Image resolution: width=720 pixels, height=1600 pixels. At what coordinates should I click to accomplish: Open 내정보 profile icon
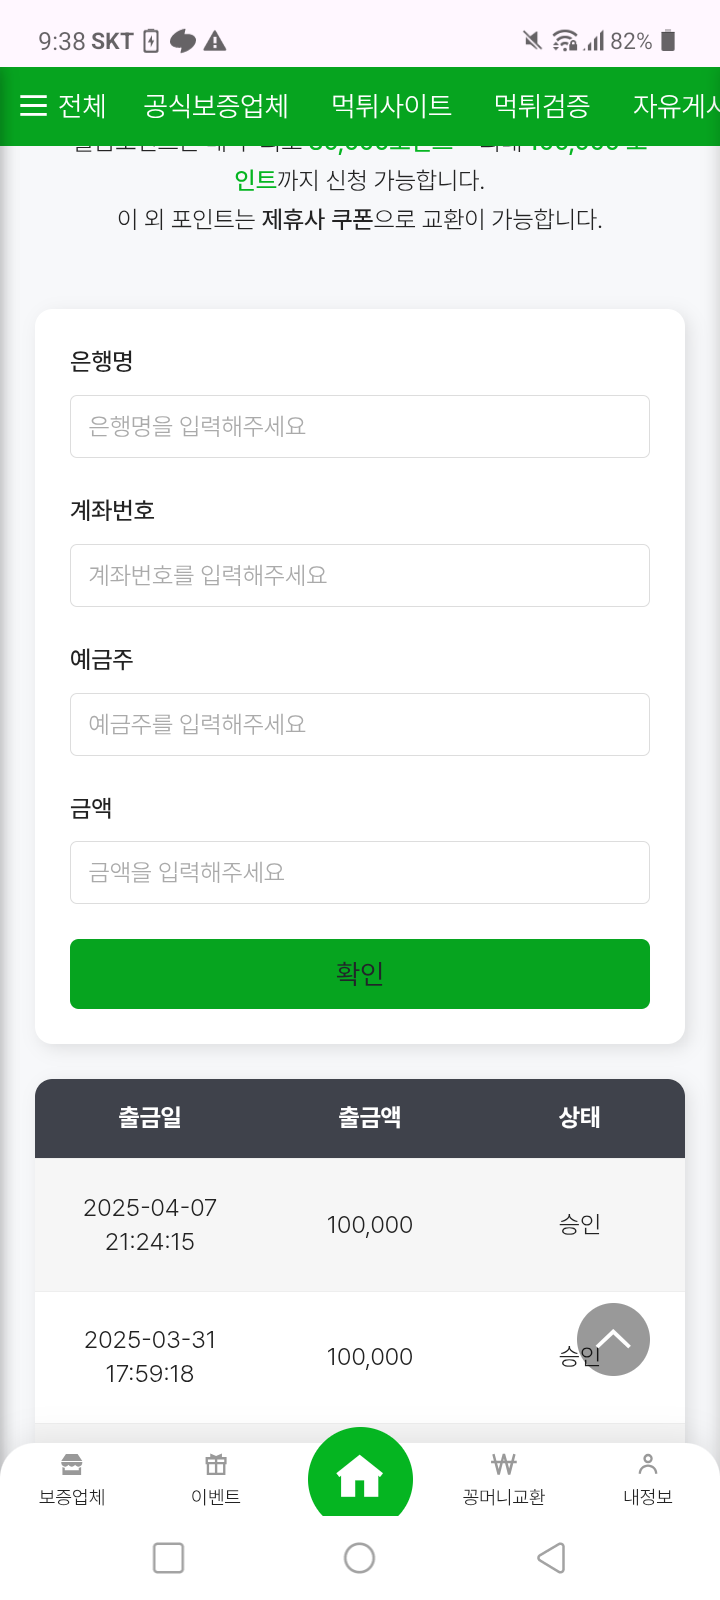648,1466
